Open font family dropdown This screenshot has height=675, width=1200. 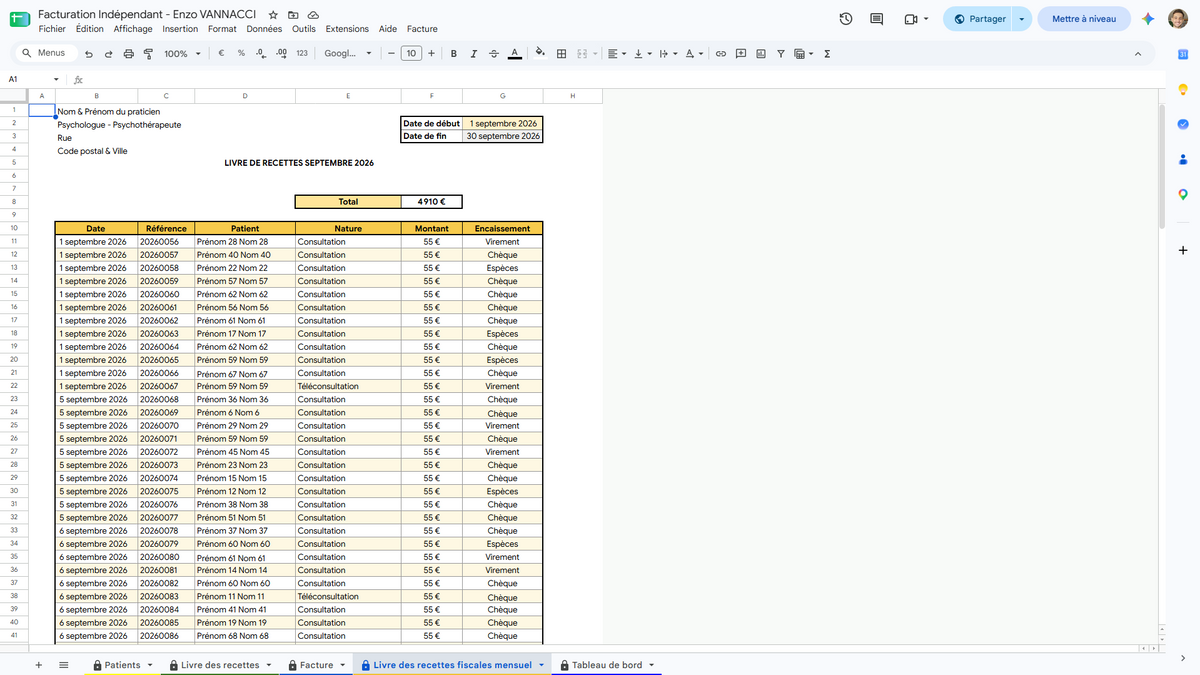click(x=348, y=54)
